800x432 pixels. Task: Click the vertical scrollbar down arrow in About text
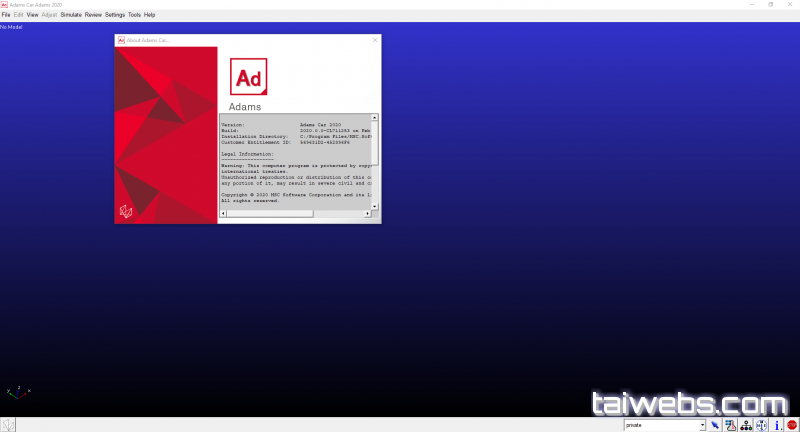(375, 206)
